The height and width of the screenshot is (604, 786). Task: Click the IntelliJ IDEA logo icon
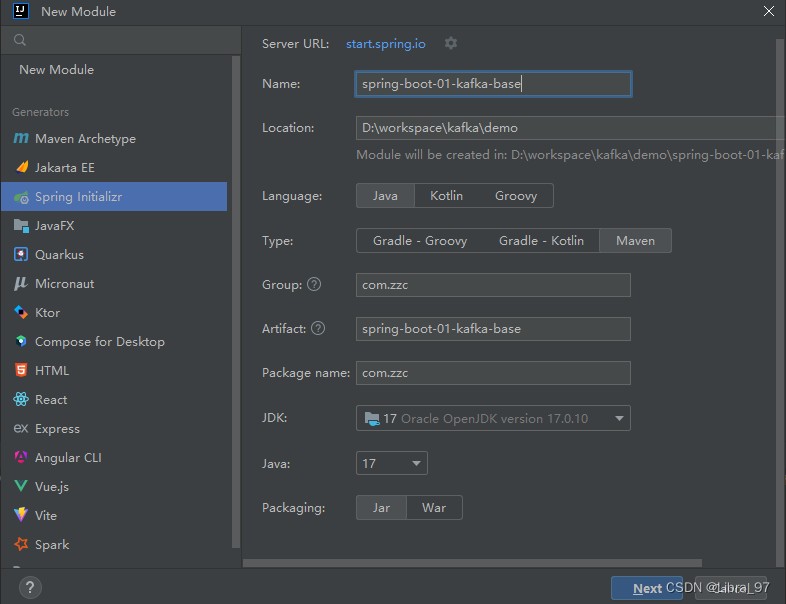click(x=21, y=11)
